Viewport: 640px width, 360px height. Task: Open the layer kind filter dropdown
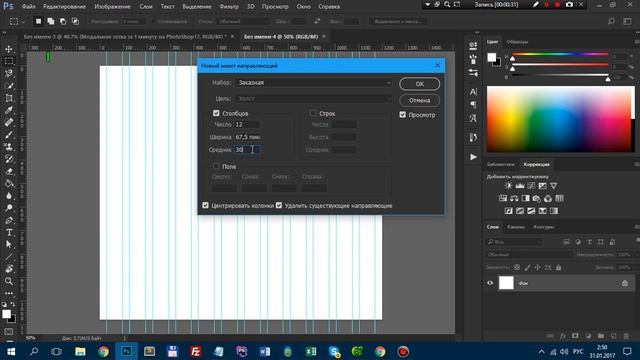515,242
